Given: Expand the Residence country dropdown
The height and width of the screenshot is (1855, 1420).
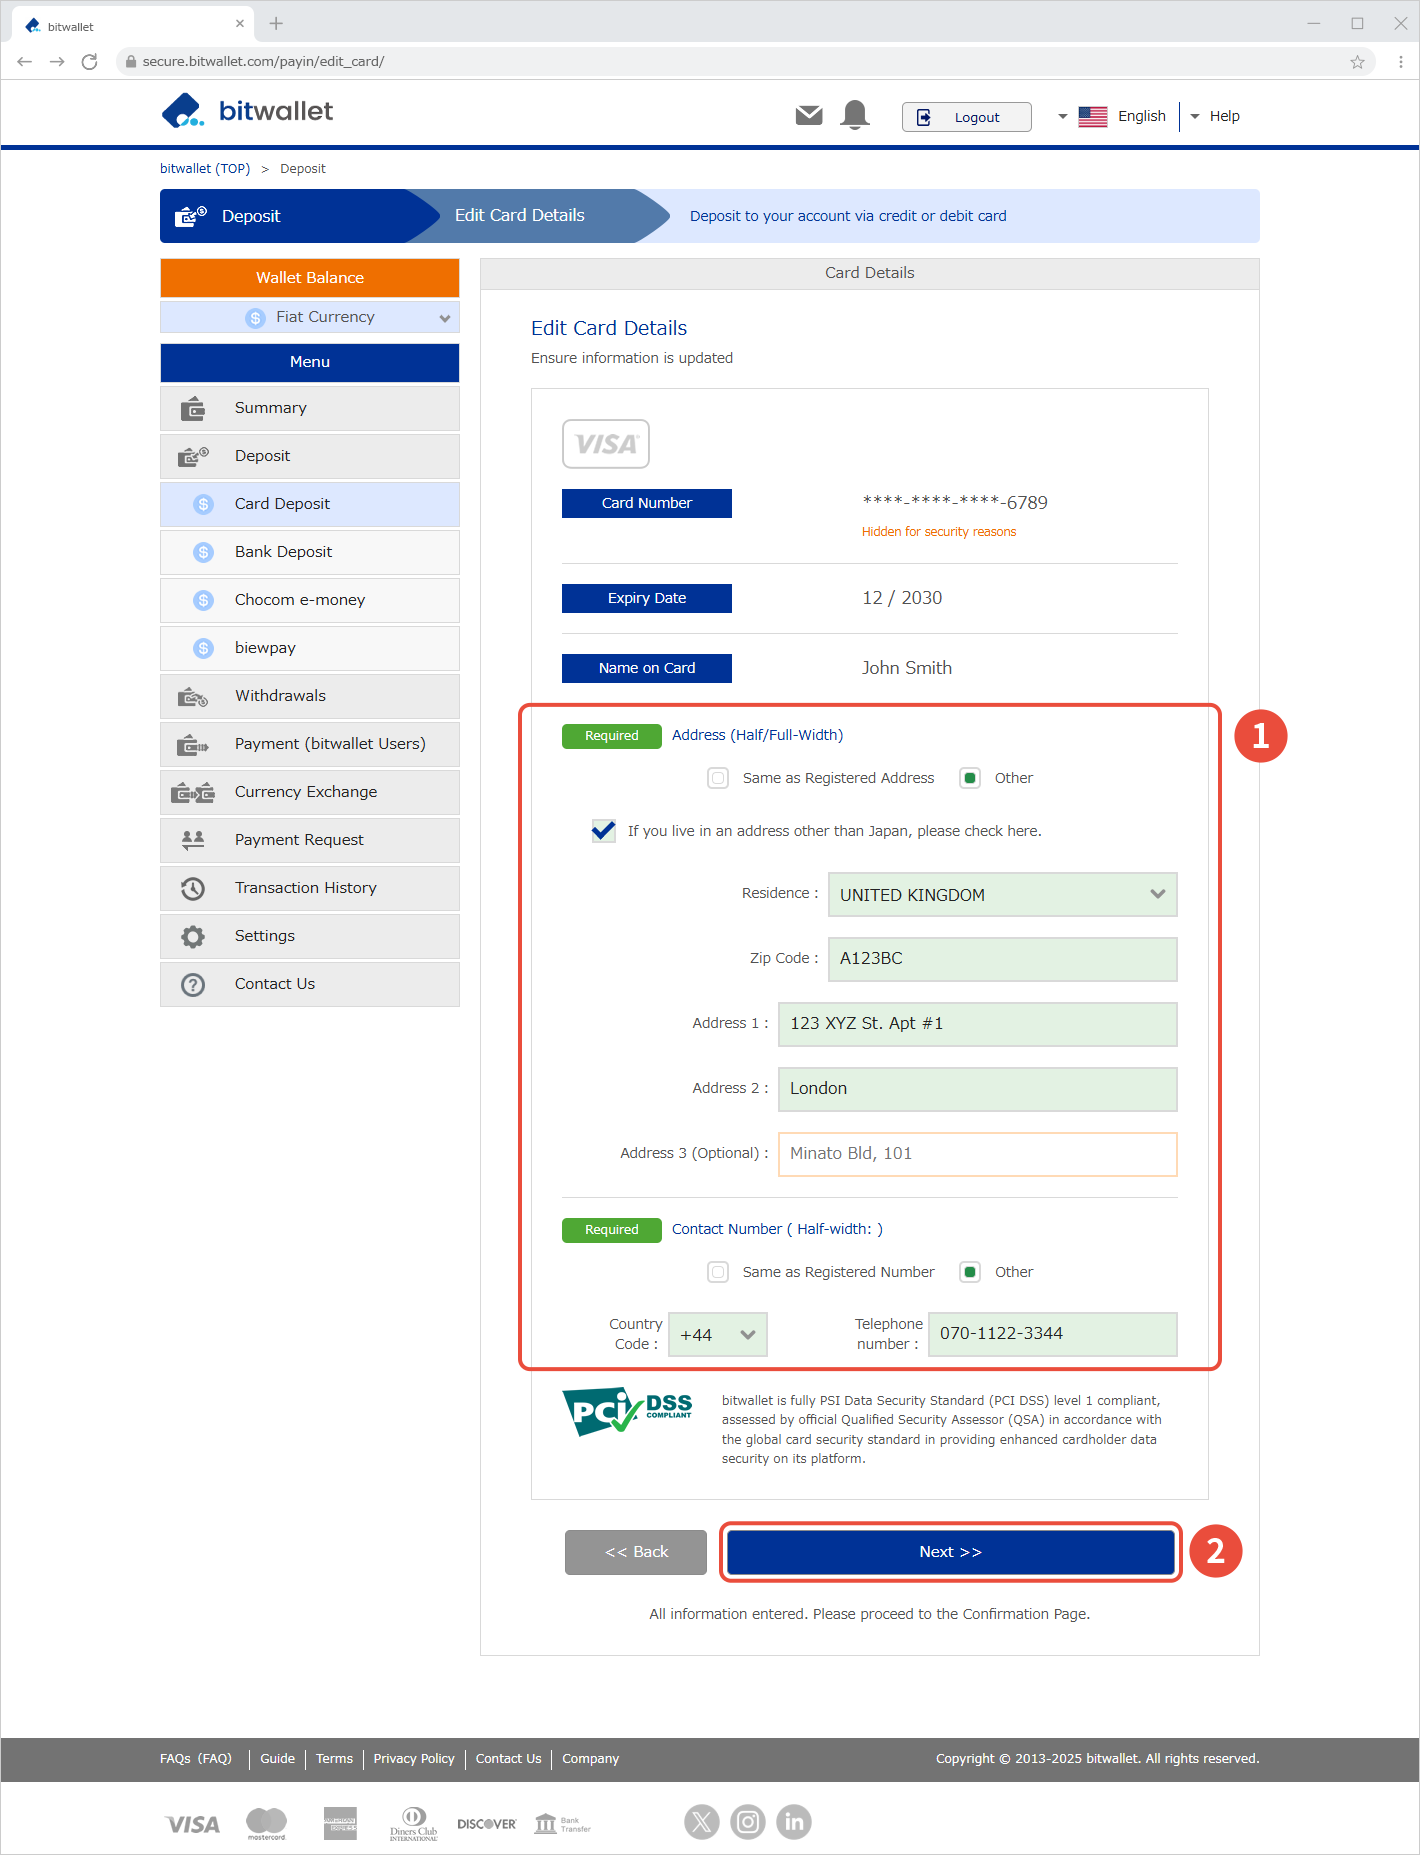Looking at the screenshot, I should click(x=1002, y=895).
